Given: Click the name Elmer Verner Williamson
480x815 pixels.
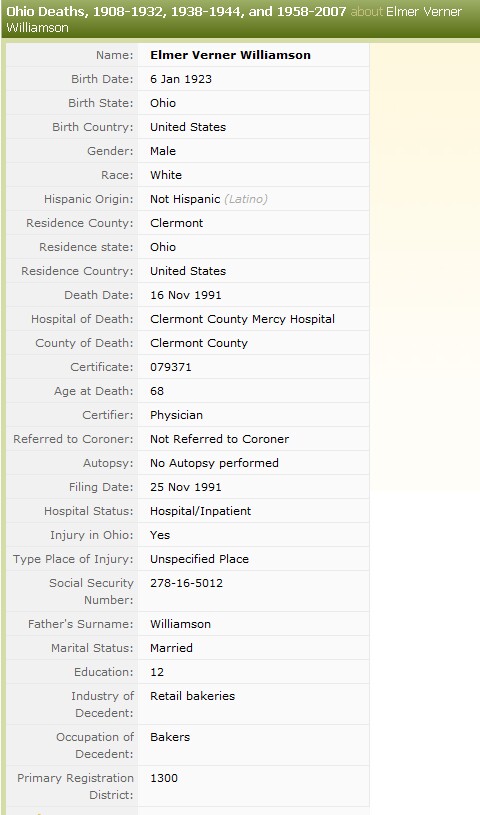Looking at the screenshot, I should (230, 55).
